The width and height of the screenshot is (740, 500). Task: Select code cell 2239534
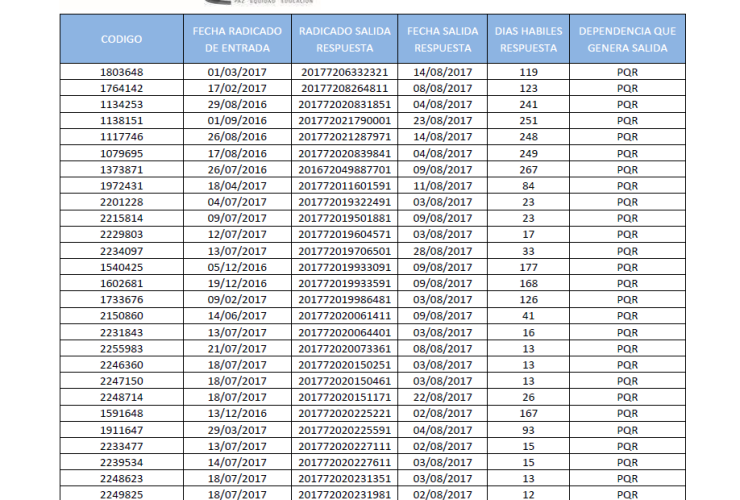(121, 462)
